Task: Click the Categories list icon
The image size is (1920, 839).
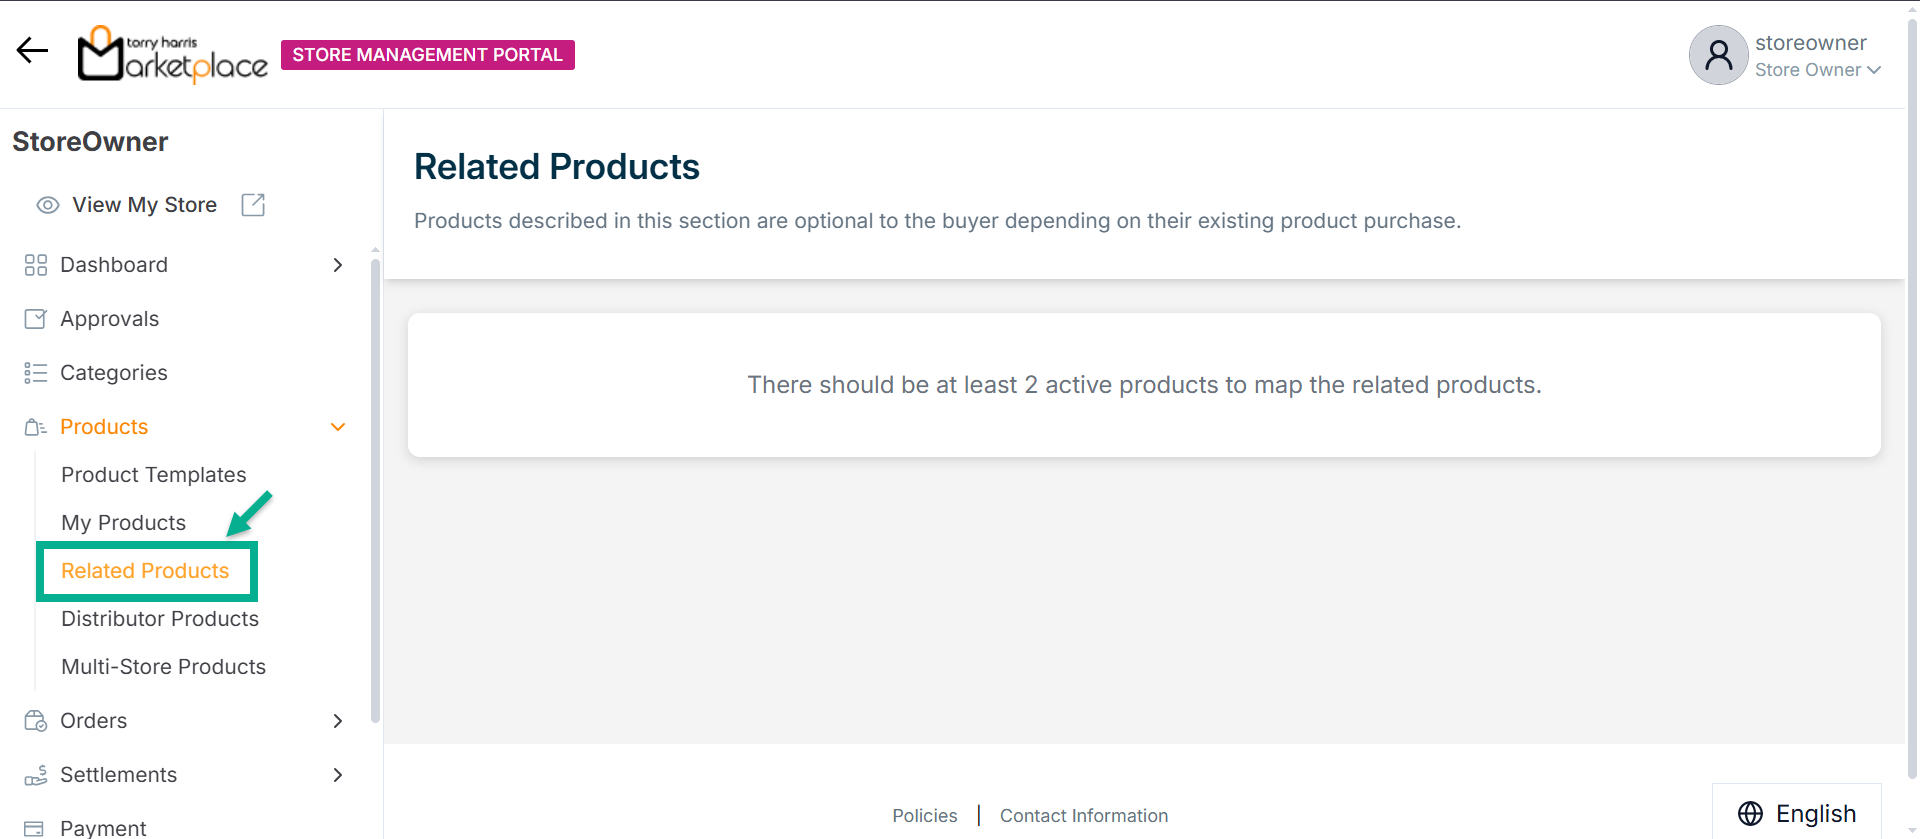Action: [36, 373]
